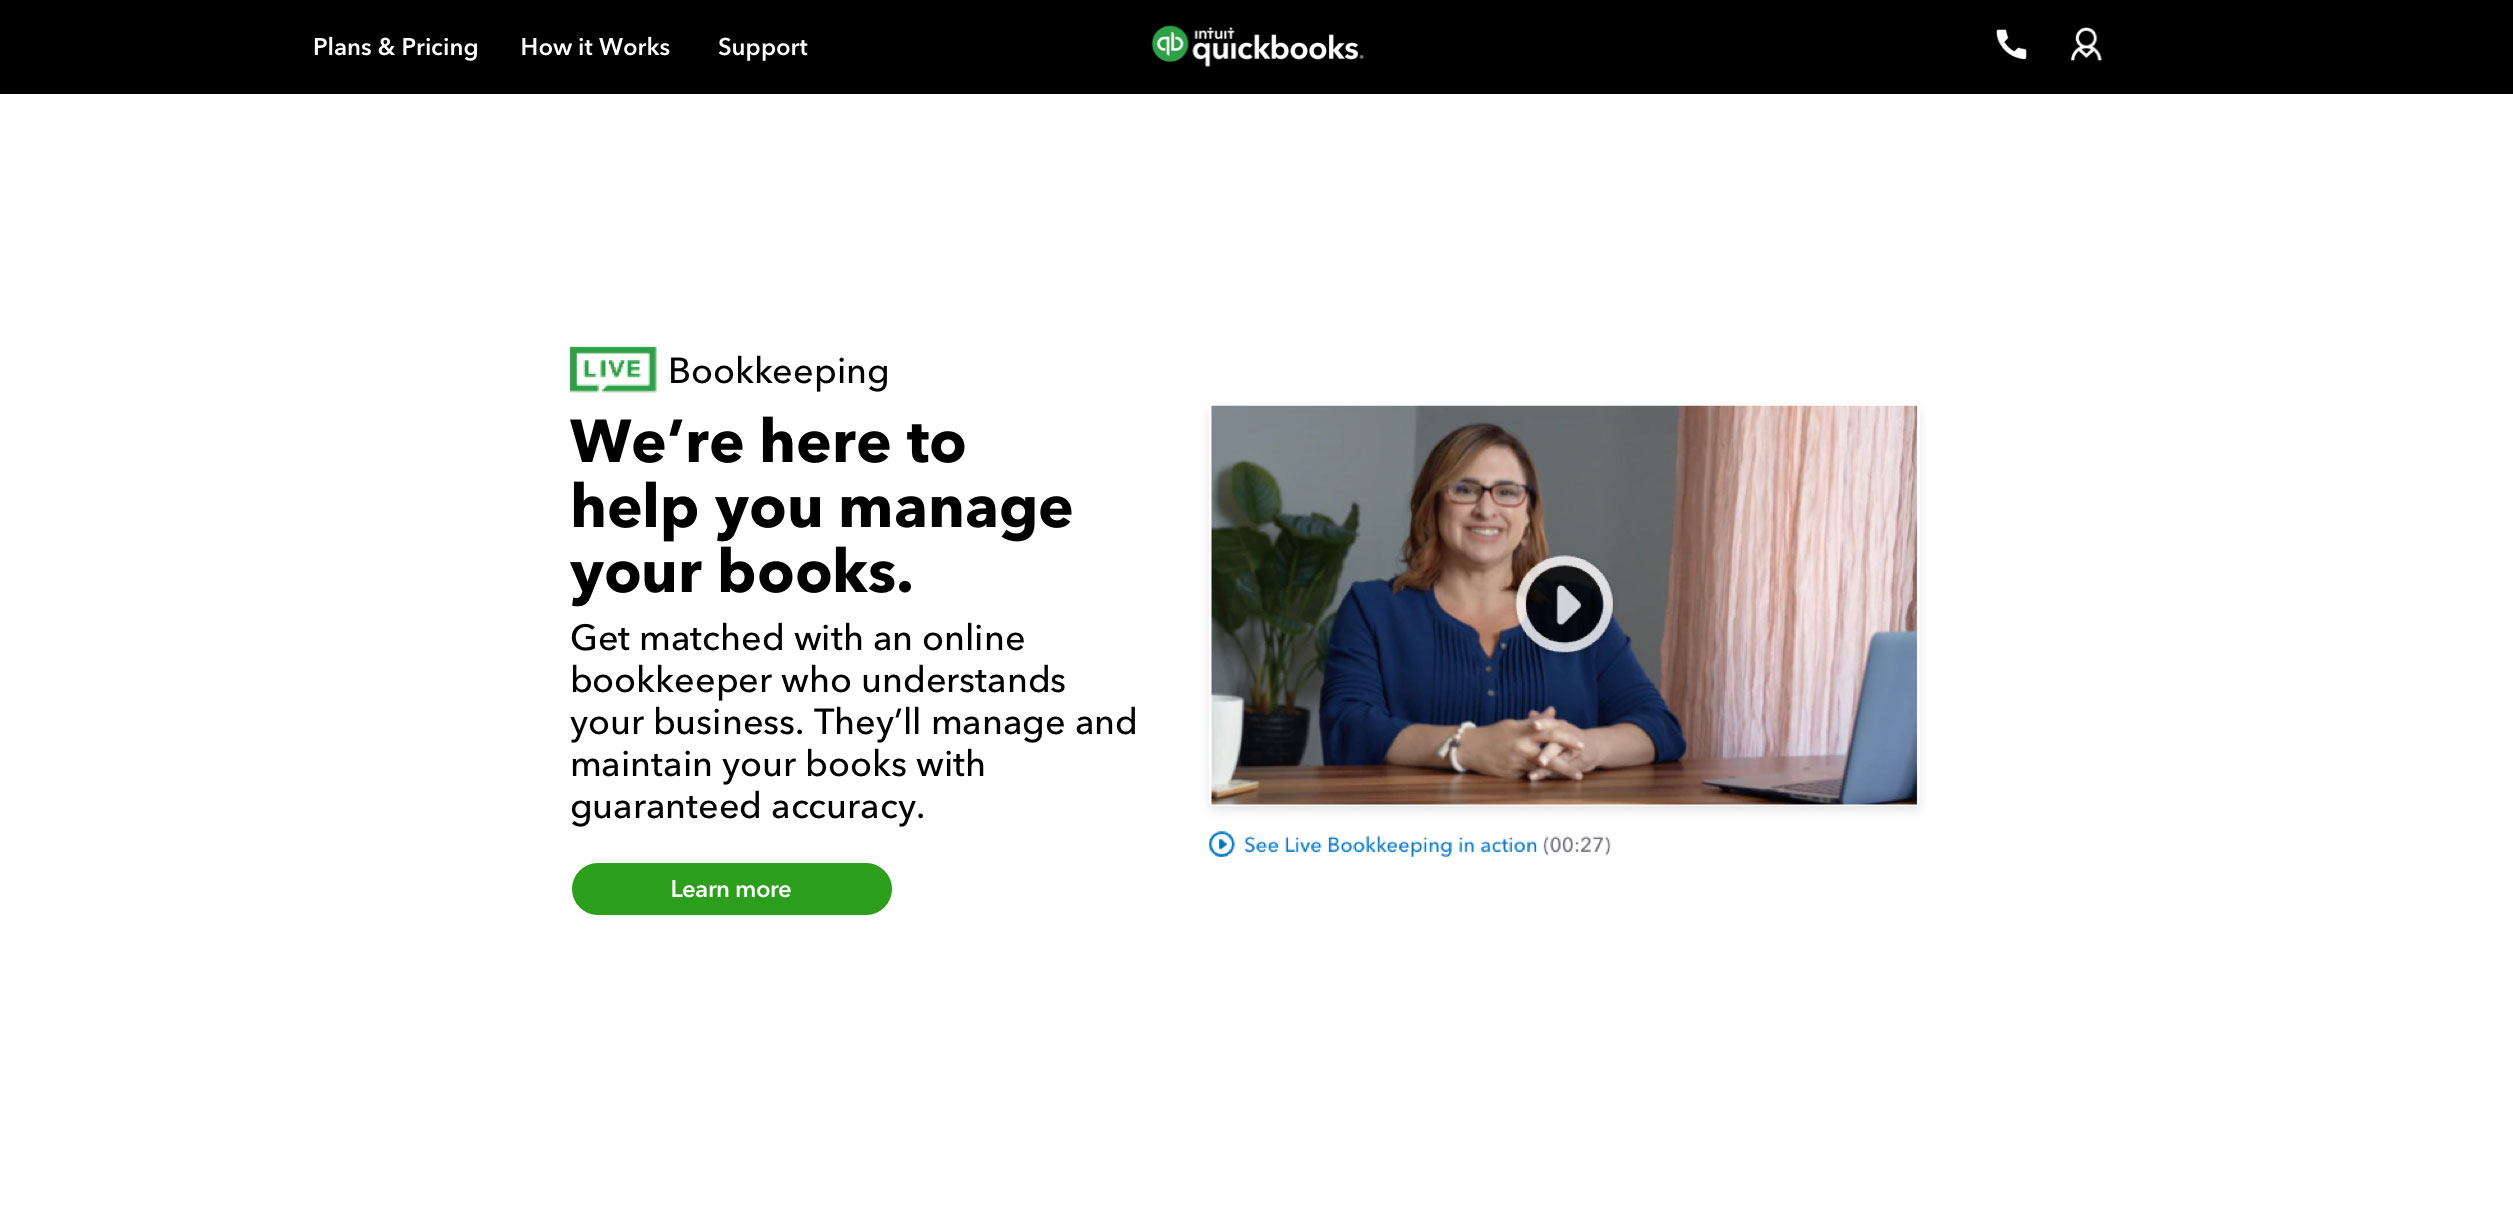
Task: Click the green QuickBooks qb circle logo
Action: click(x=1169, y=44)
